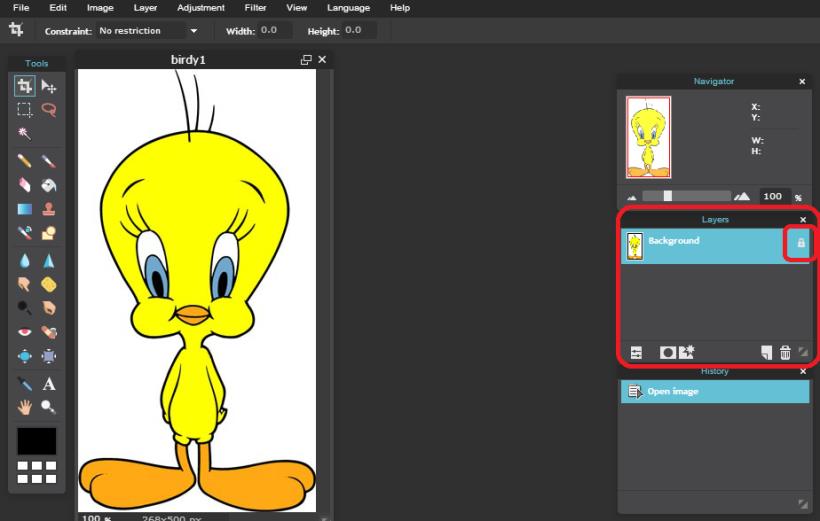Select the Lasso tool
The image size is (820, 521).
click(x=48, y=111)
